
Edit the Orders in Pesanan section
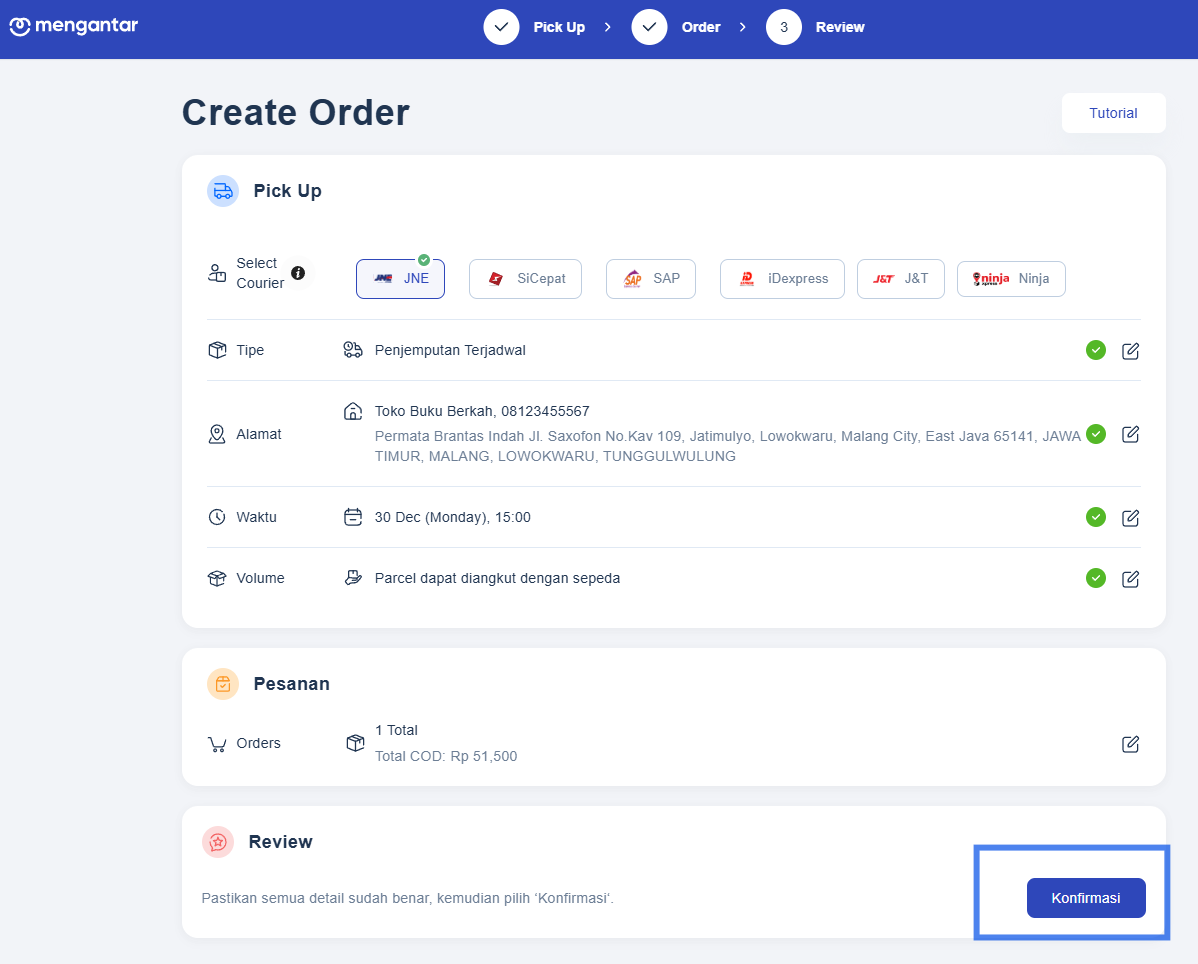click(1130, 743)
